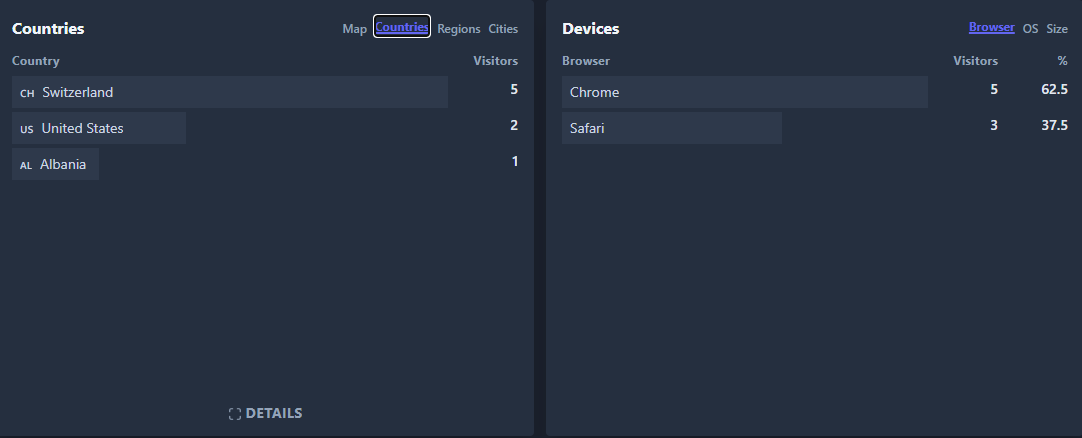The height and width of the screenshot is (438, 1082).
Task: Click the CH country code flag
Action: (27, 93)
